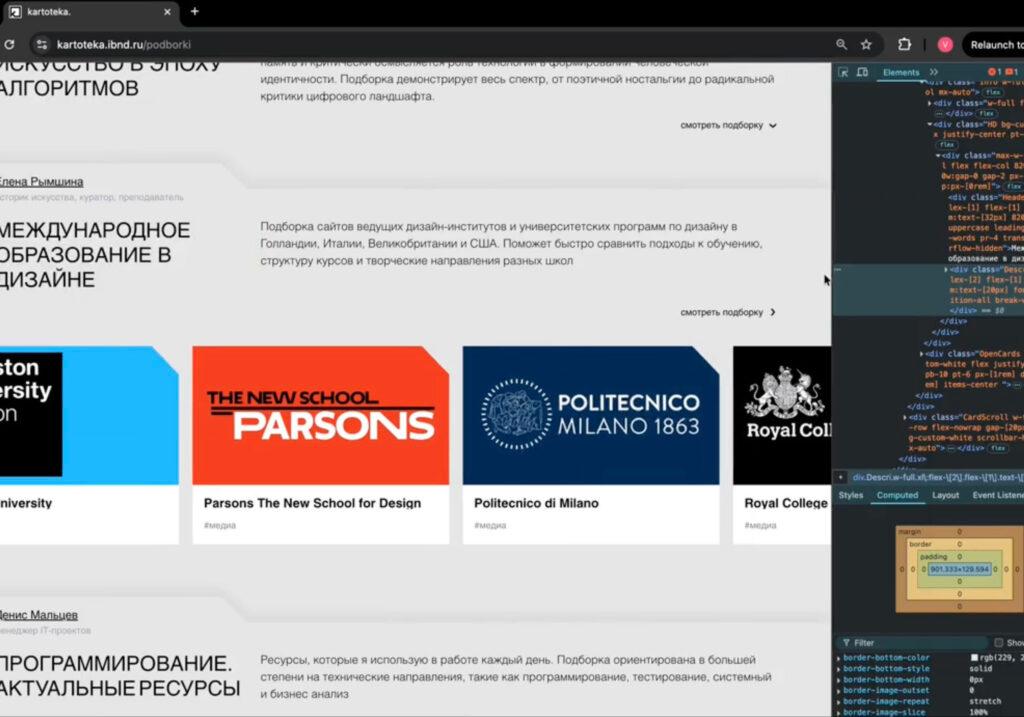Click the margin label in the box model
Image resolution: width=1024 pixels, height=717 pixels.
(909, 532)
